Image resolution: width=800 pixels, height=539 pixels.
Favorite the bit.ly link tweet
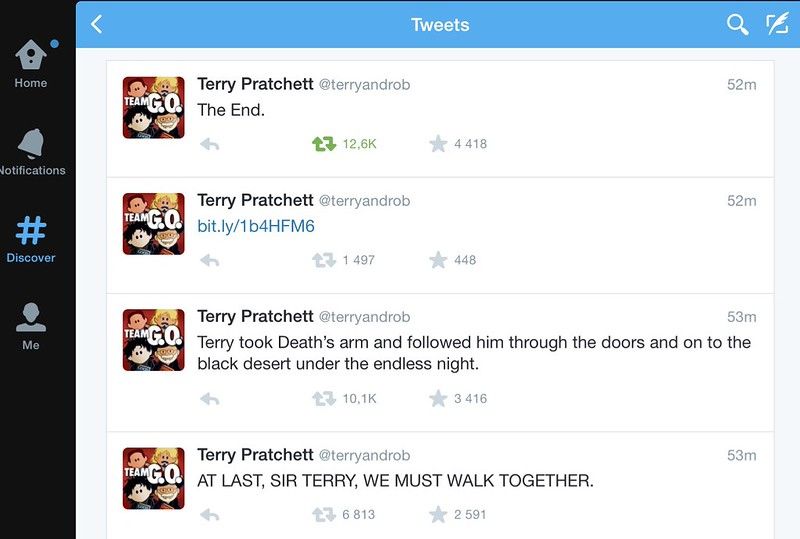pyautogui.click(x=438, y=260)
